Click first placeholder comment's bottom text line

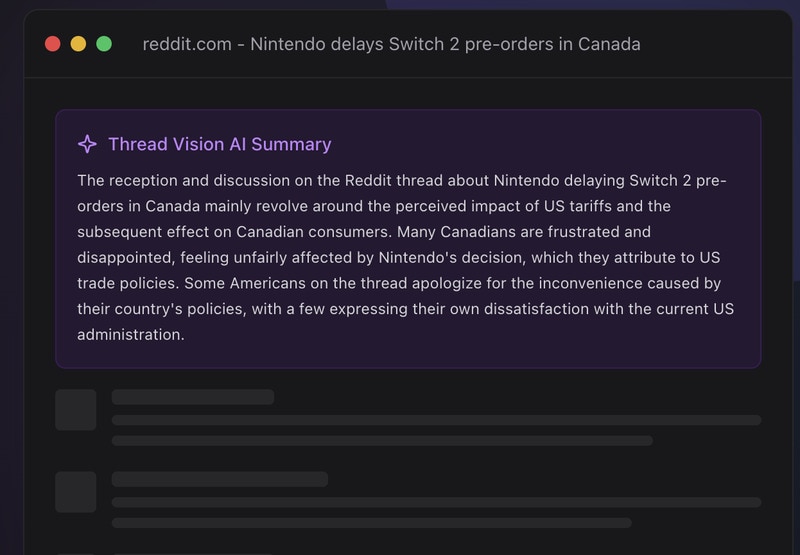[382, 440]
